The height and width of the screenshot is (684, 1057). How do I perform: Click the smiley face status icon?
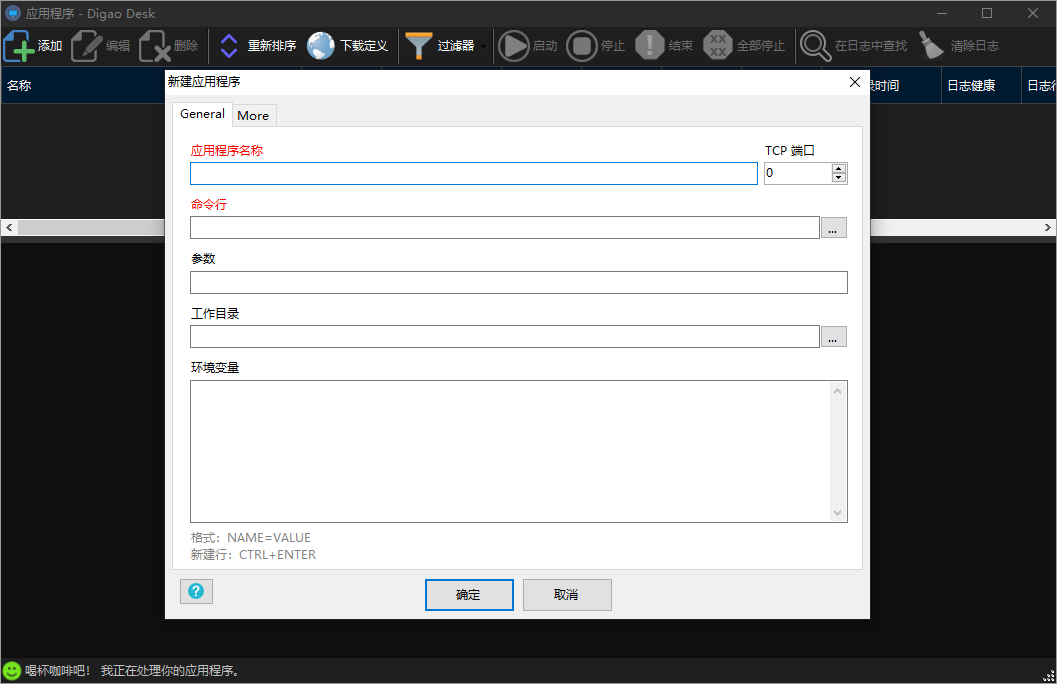coord(11,671)
